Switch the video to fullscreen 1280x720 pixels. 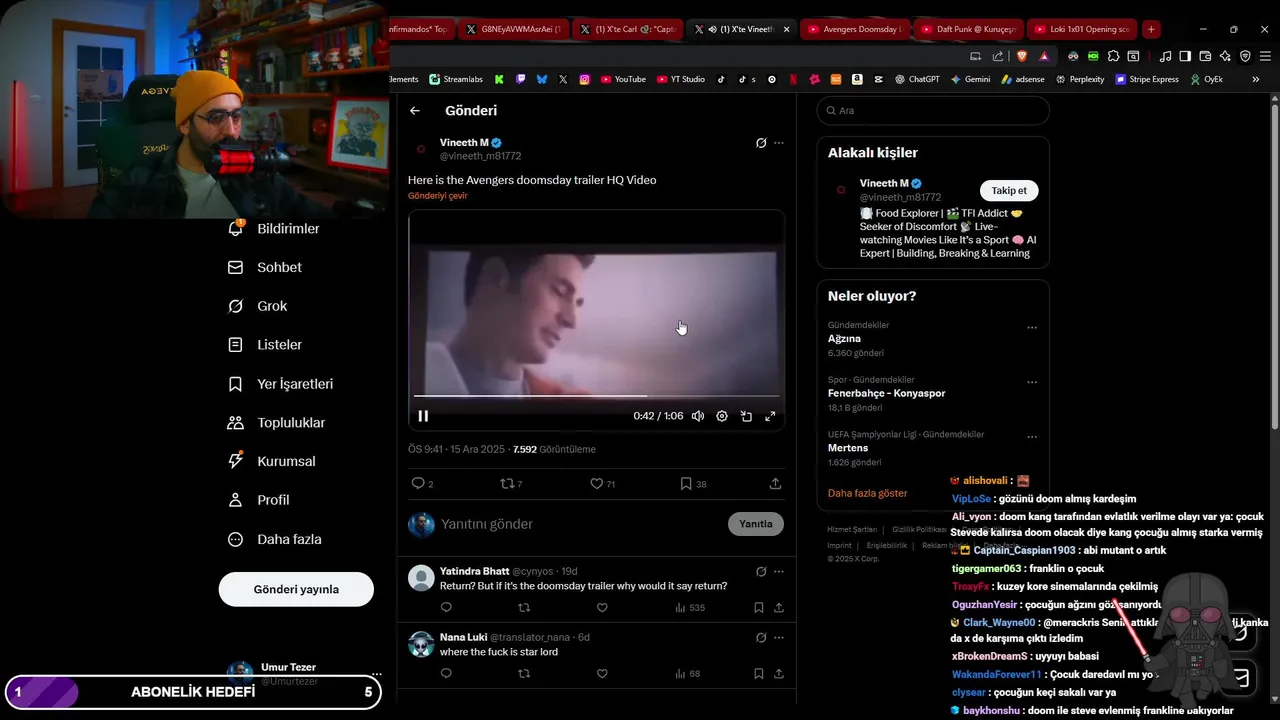pos(770,416)
